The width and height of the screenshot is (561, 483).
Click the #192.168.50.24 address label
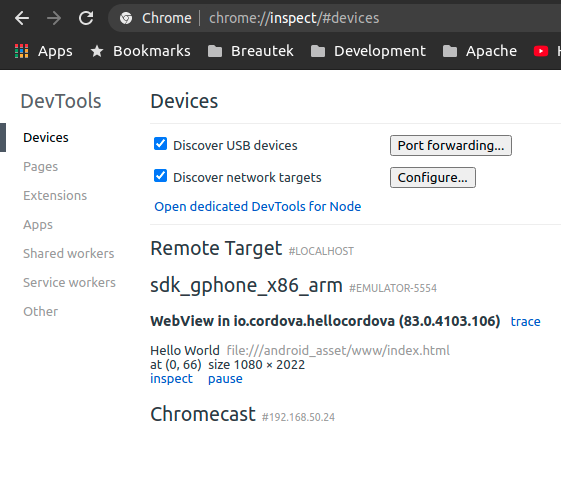[x=298, y=417]
